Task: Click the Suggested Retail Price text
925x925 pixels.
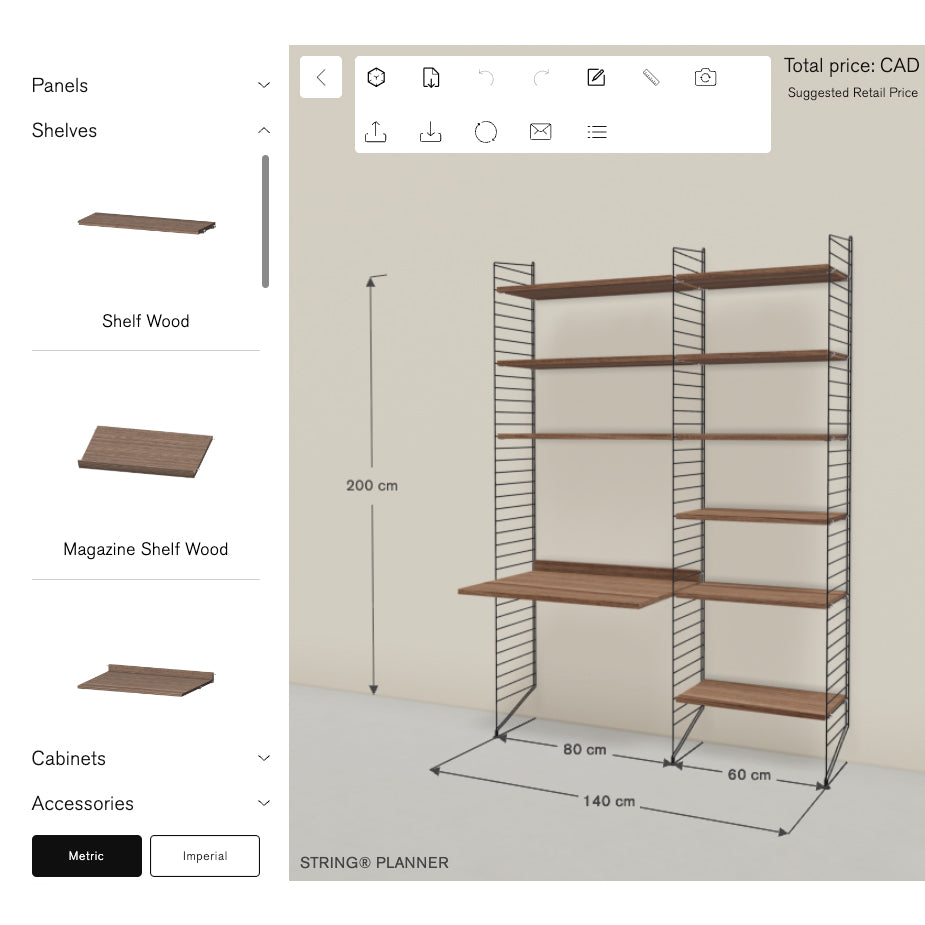Action: [852, 93]
